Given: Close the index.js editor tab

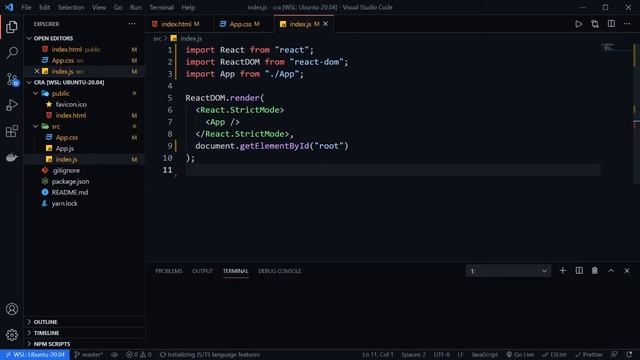Looking at the screenshot, I should (325, 24).
